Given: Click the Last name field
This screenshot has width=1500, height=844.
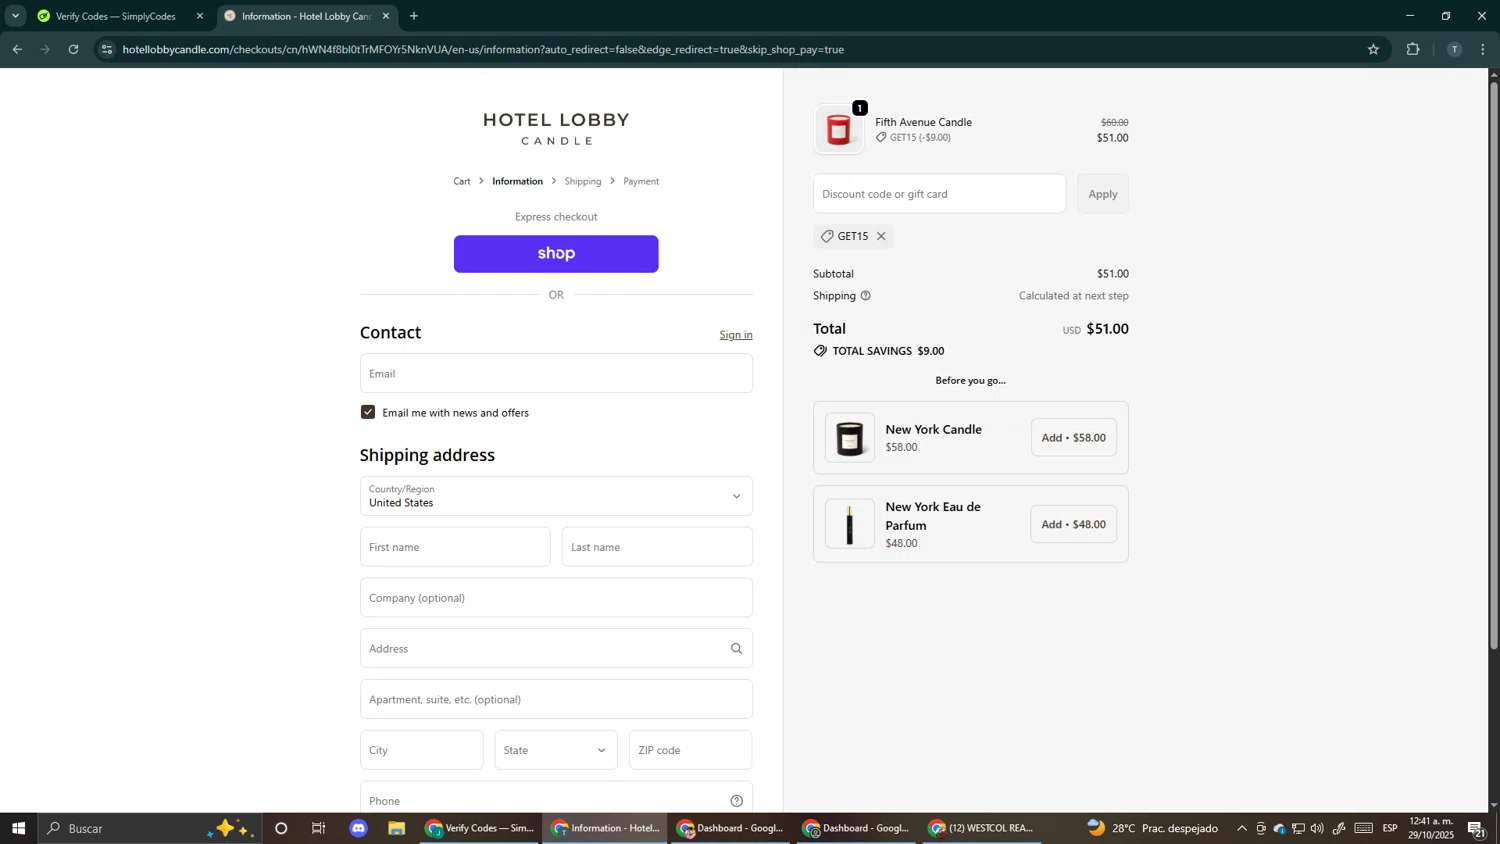Looking at the screenshot, I should 657,547.
